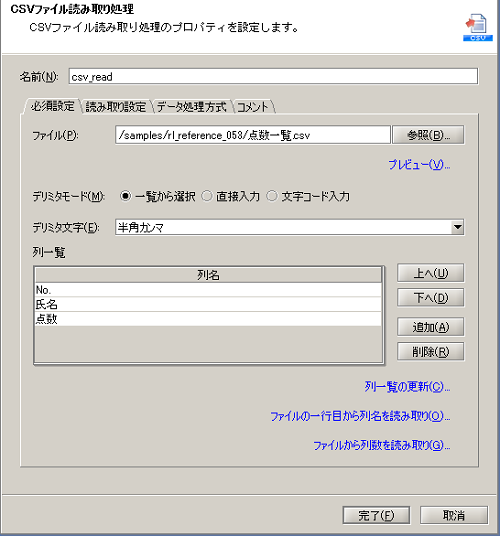Click the 追加(A) add column button
The height and width of the screenshot is (536, 500).
tap(431, 327)
